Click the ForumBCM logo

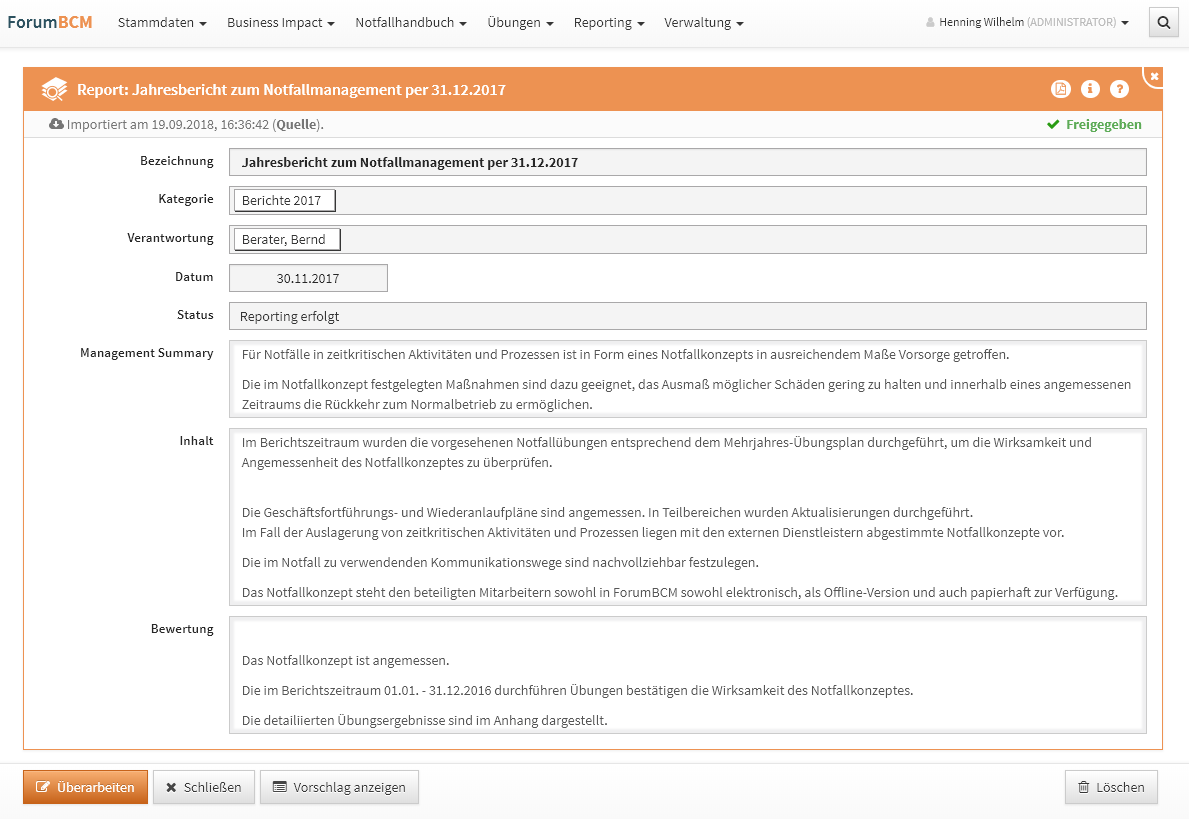[50, 22]
